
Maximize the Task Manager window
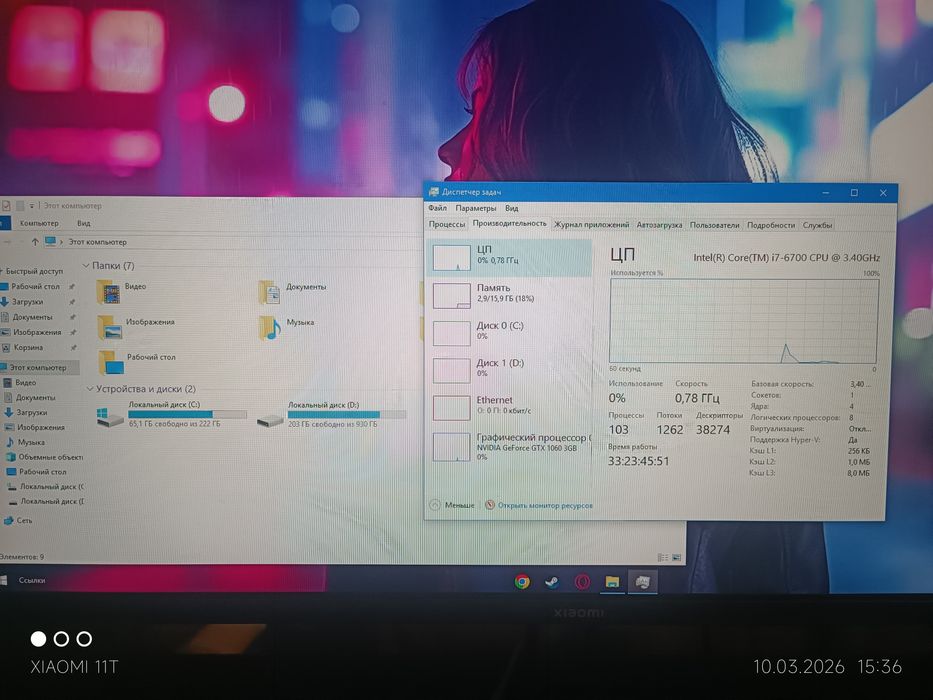(854, 193)
